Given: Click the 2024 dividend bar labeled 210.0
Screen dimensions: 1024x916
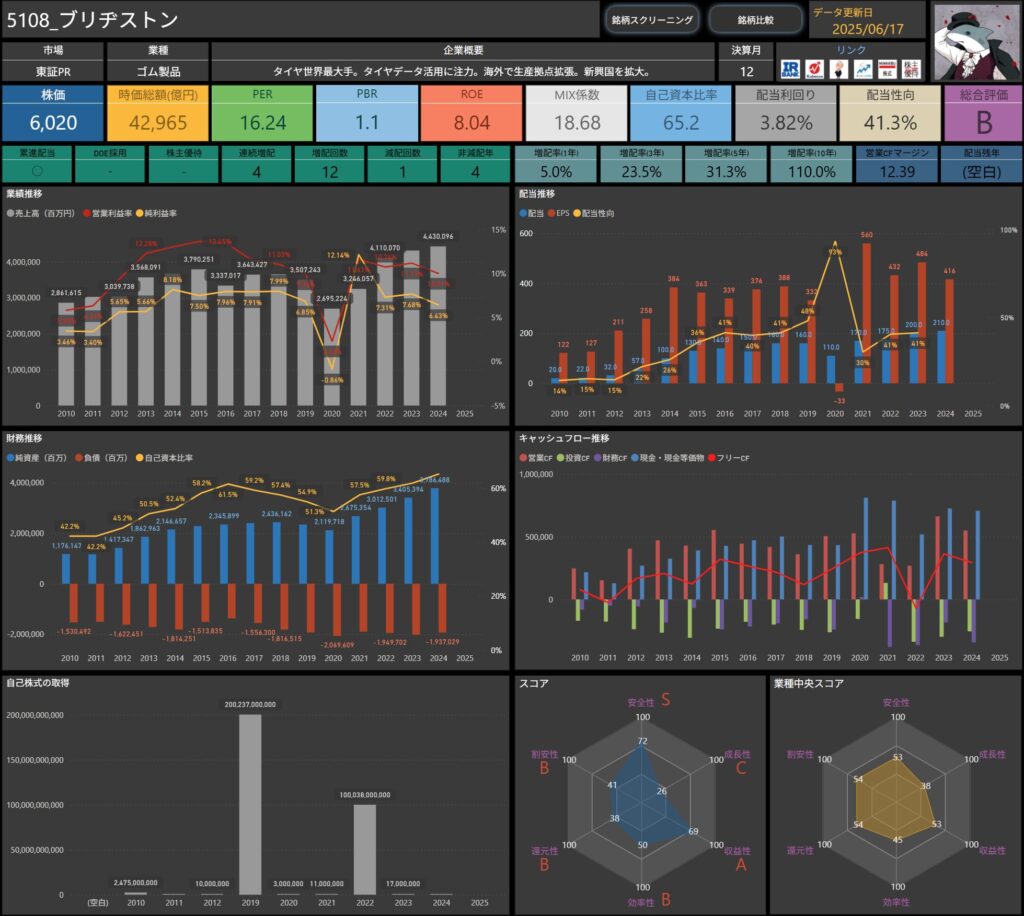Looking at the screenshot, I should click(x=941, y=357).
